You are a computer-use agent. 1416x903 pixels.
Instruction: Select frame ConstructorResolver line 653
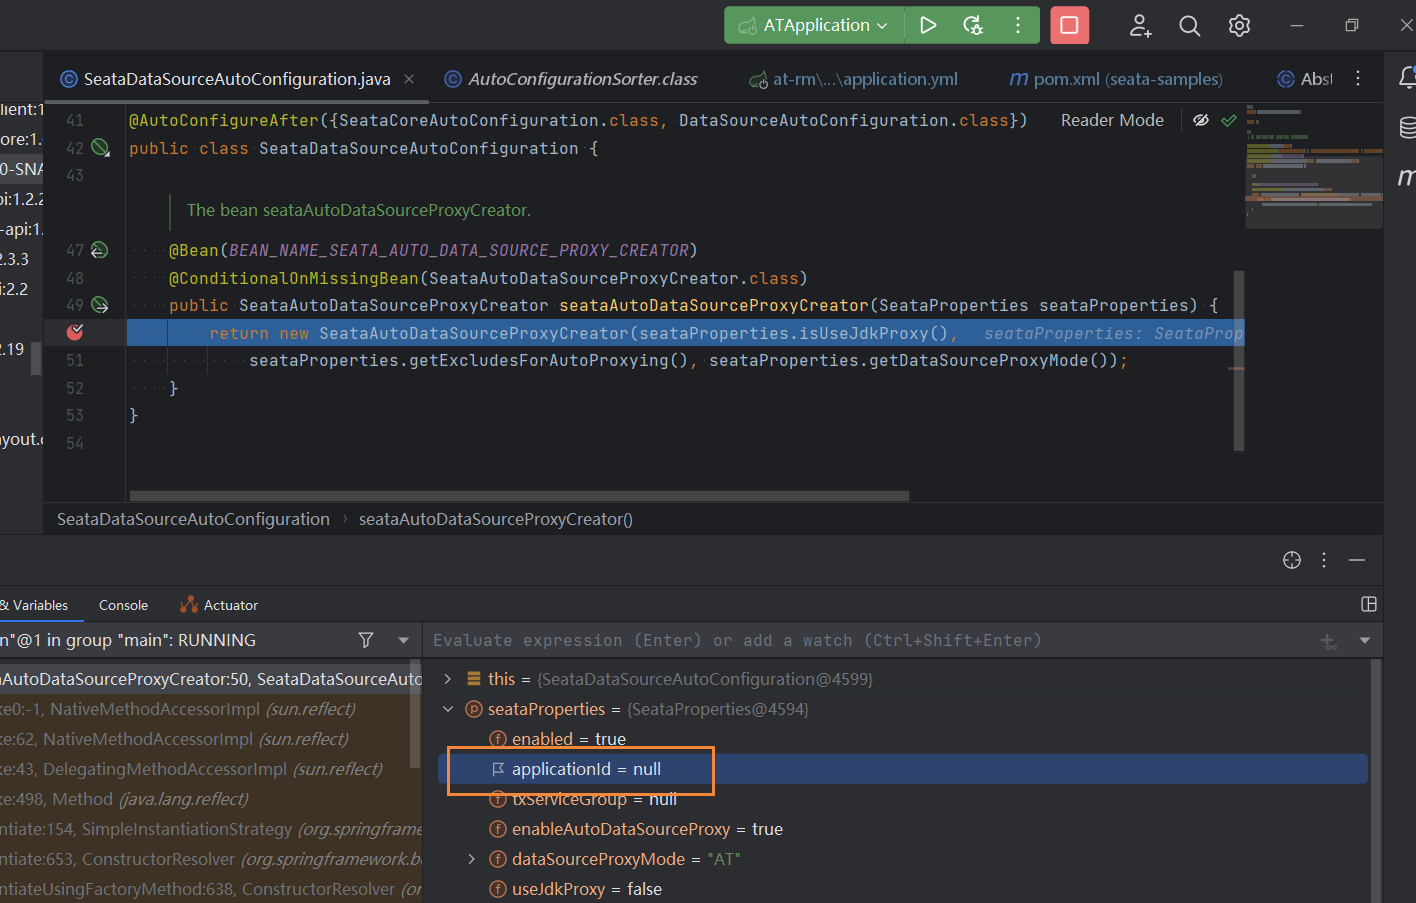click(211, 859)
